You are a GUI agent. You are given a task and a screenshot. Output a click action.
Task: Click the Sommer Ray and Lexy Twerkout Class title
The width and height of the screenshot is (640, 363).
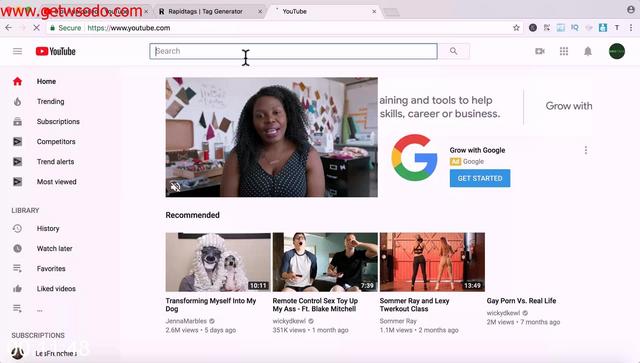coord(415,305)
